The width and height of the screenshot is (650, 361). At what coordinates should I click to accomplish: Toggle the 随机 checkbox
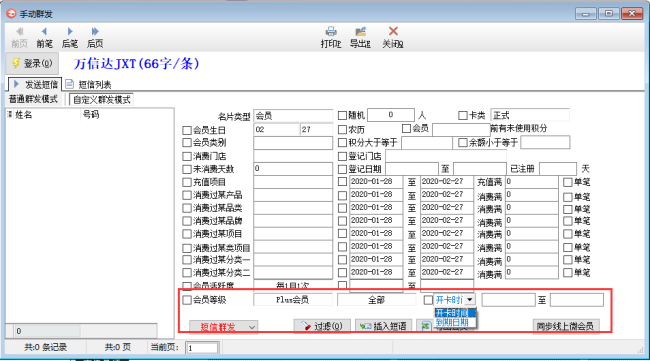tap(342, 115)
